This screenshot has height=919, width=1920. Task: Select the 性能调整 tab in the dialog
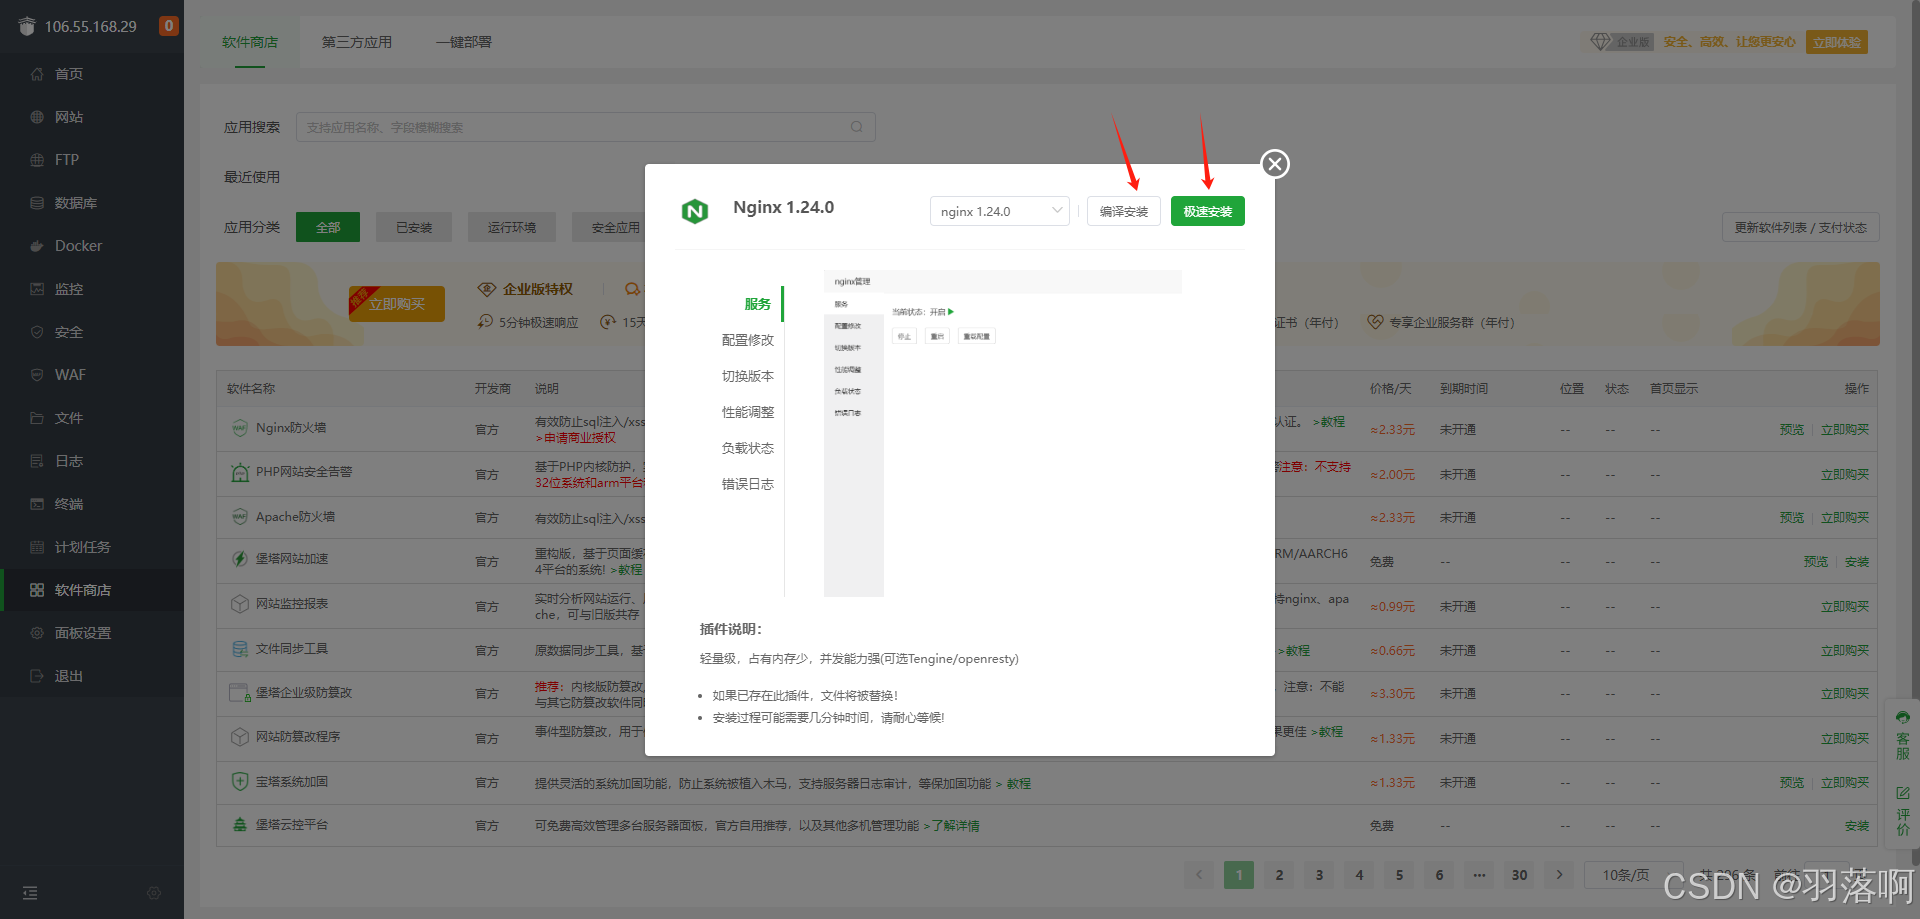pyautogui.click(x=748, y=412)
